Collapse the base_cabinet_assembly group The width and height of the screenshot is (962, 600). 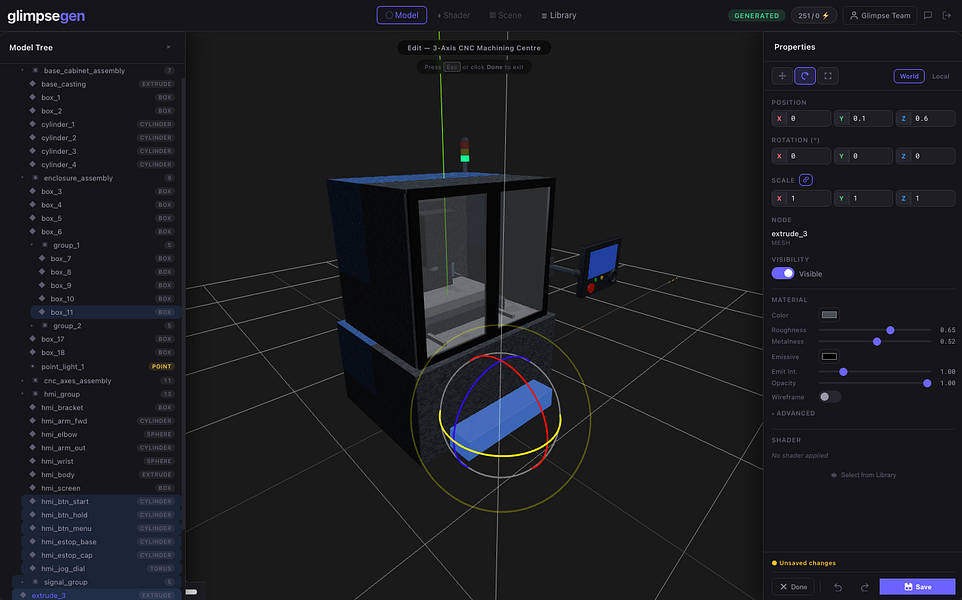click(23, 71)
